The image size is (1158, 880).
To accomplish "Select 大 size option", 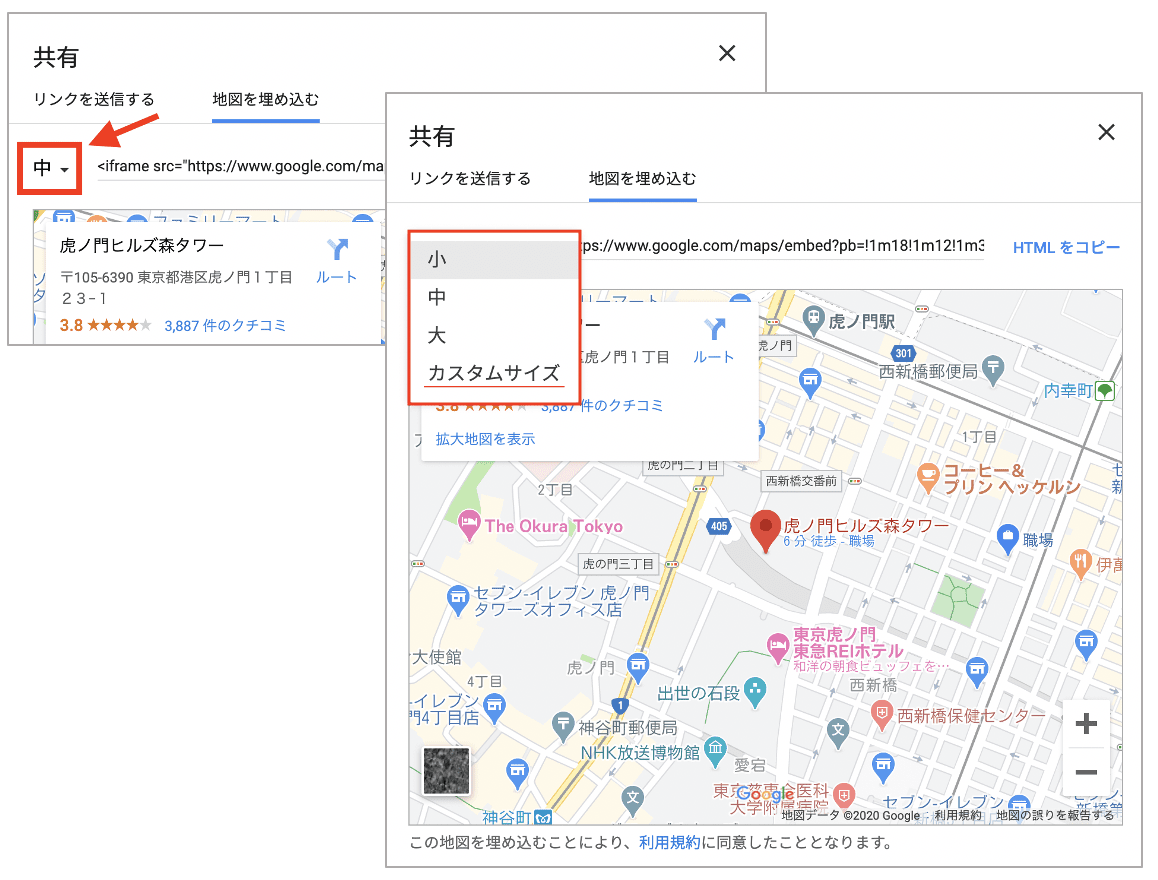I will 493,335.
